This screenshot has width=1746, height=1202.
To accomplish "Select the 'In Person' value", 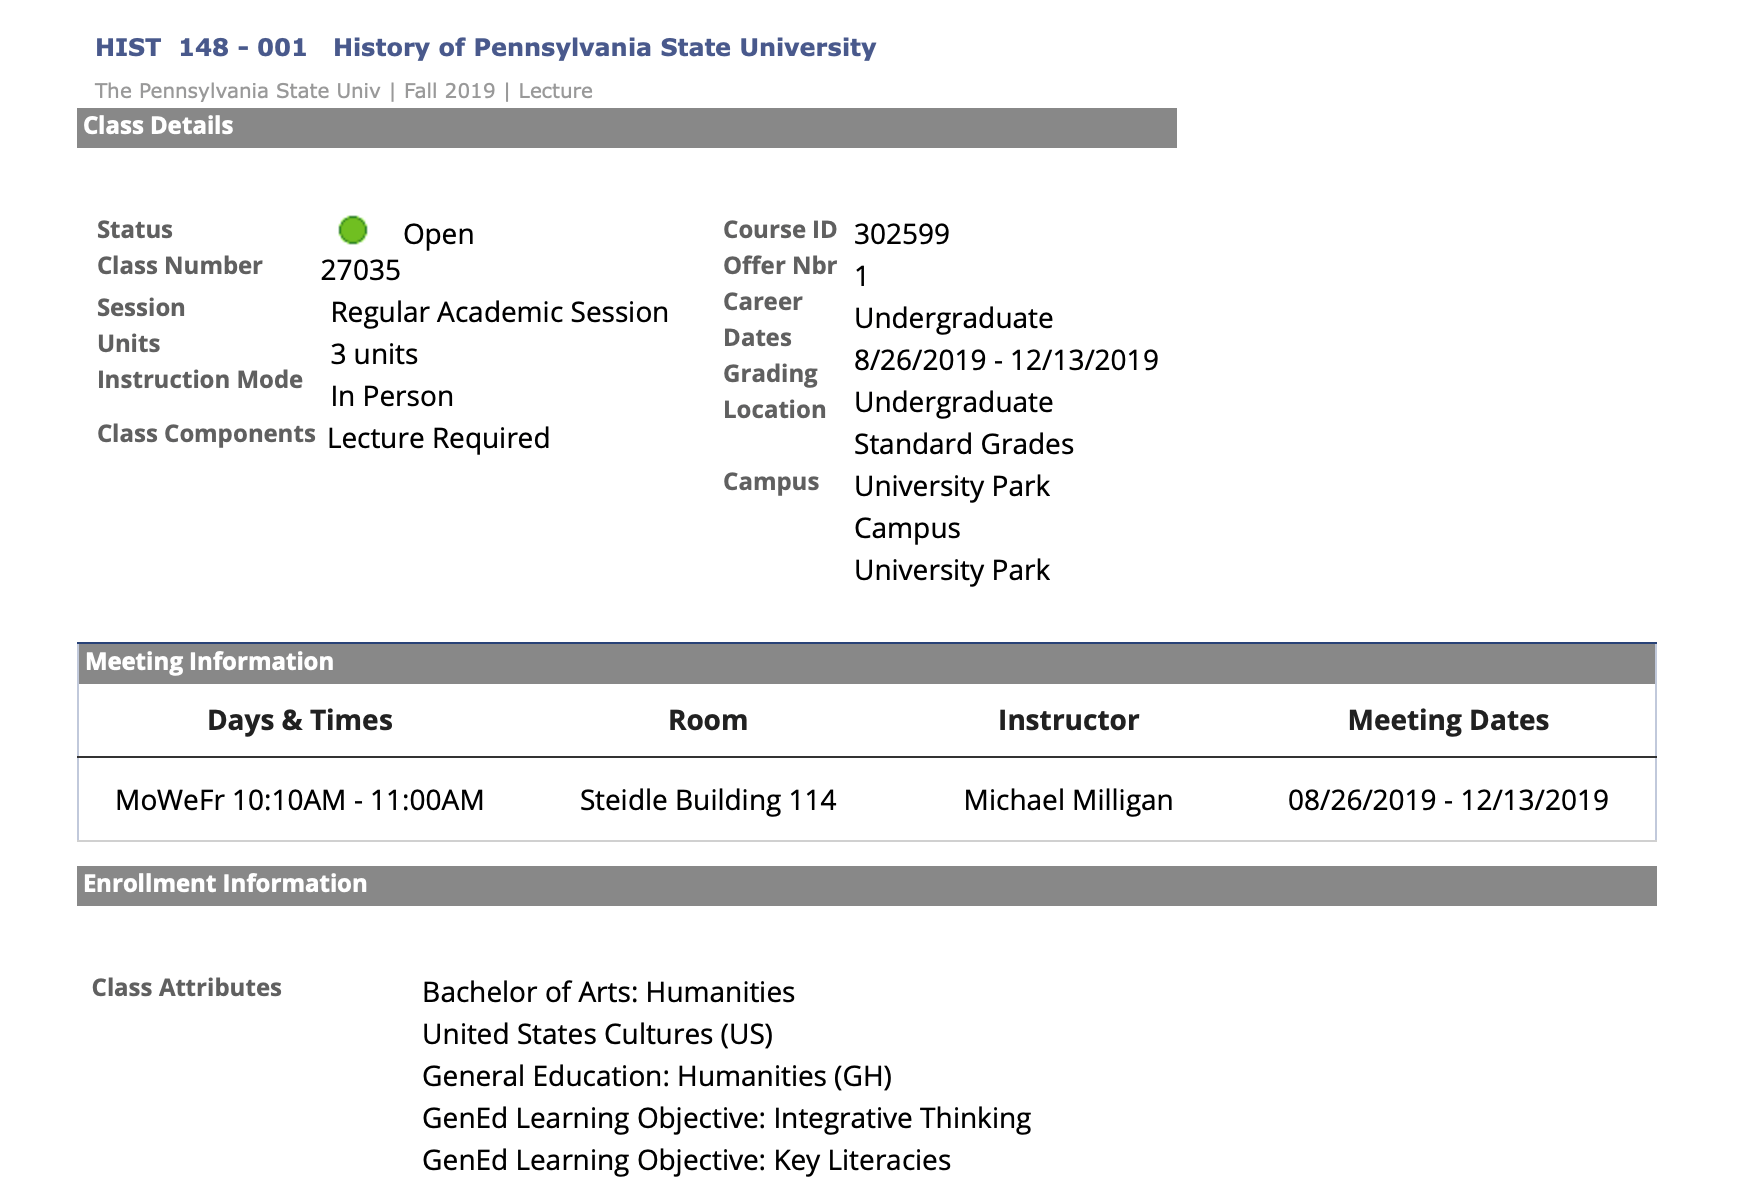I will coord(392,396).
